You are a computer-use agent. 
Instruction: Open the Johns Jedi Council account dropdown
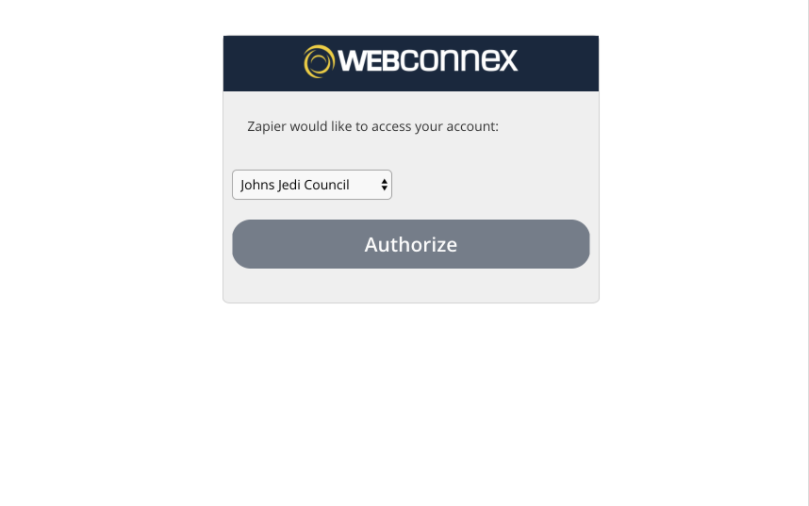[x=312, y=185]
